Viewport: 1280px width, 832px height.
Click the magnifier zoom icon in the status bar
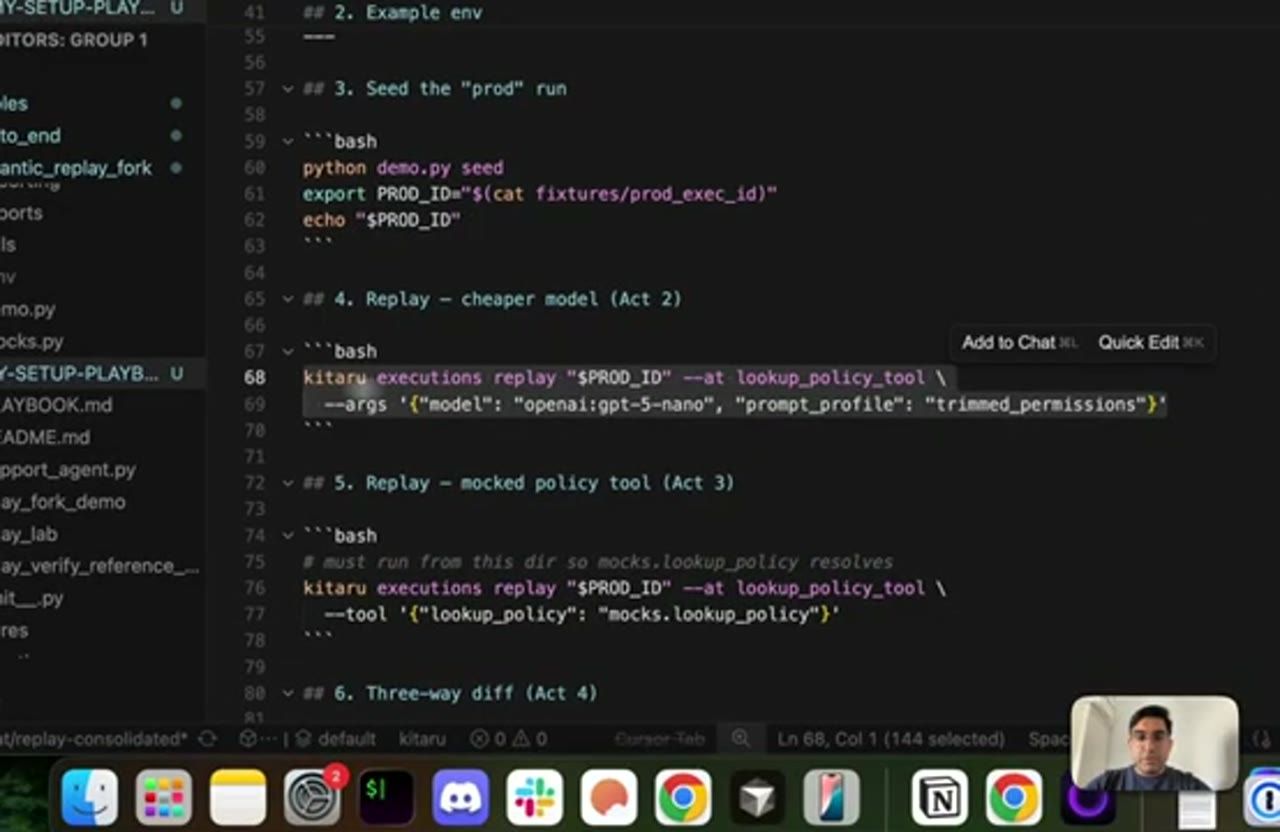[741, 738]
